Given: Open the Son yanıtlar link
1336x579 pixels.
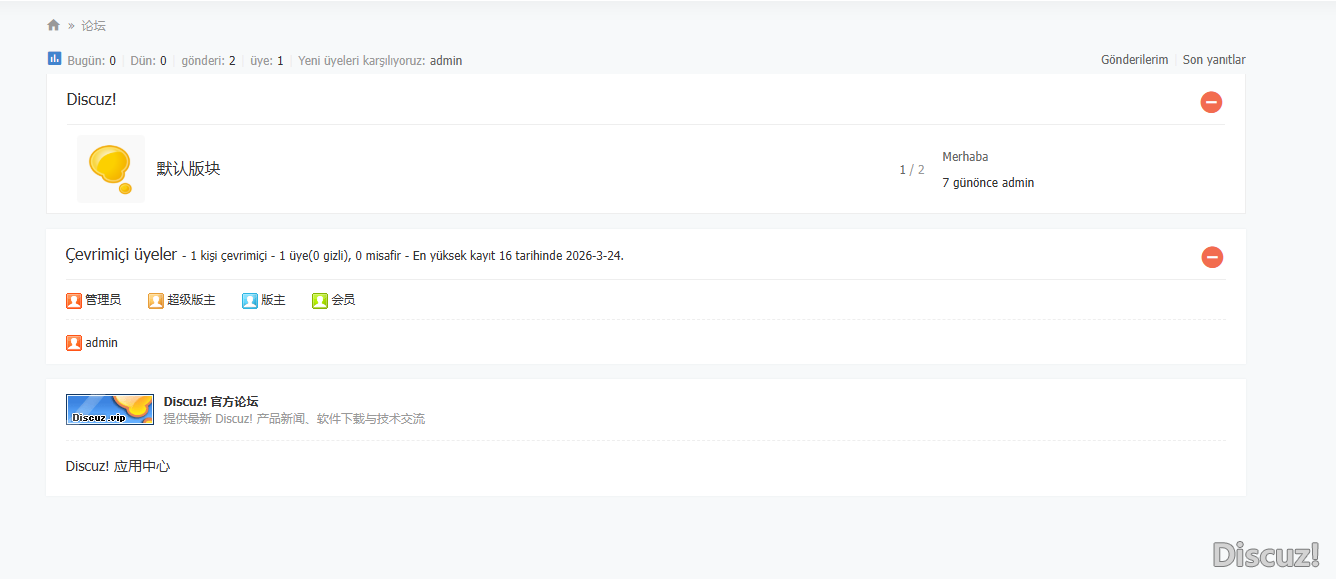Looking at the screenshot, I should (1214, 60).
